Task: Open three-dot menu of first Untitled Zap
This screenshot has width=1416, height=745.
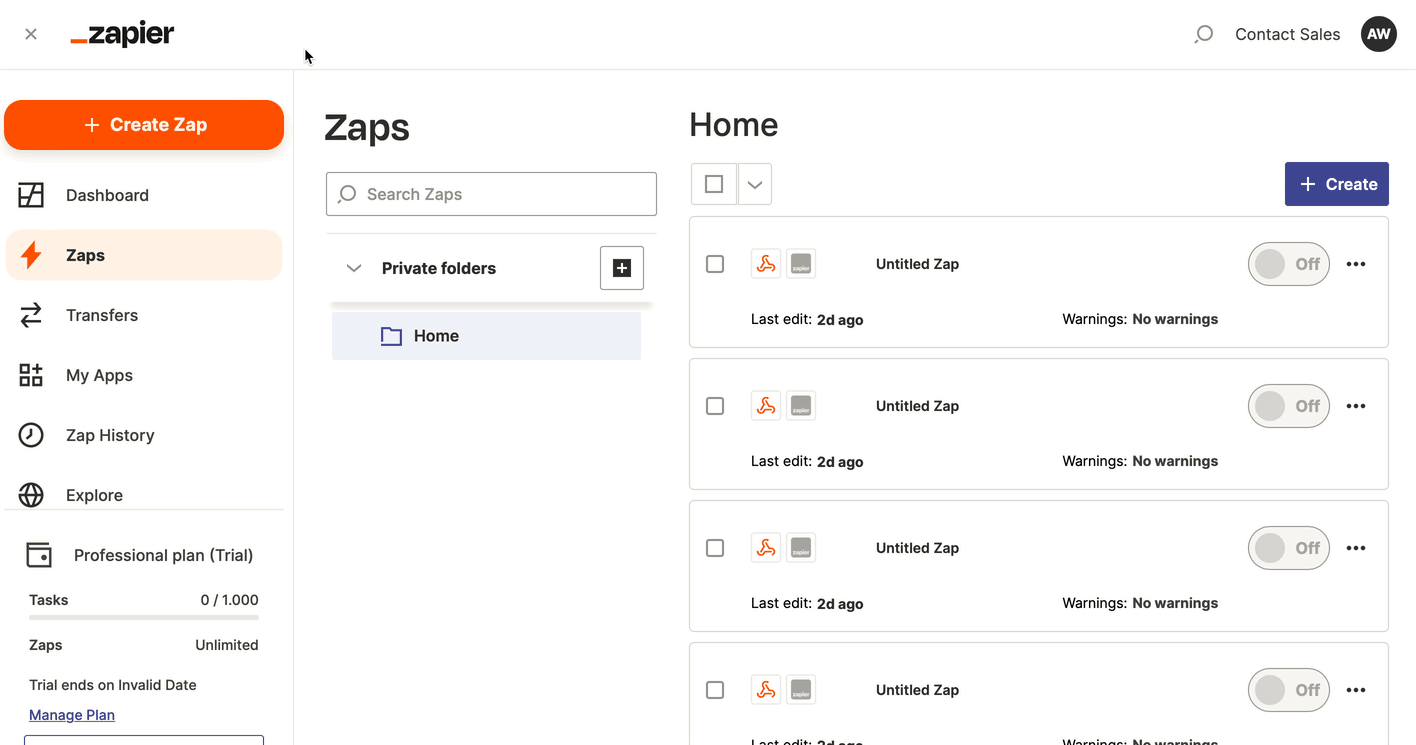Action: point(1355,264)
